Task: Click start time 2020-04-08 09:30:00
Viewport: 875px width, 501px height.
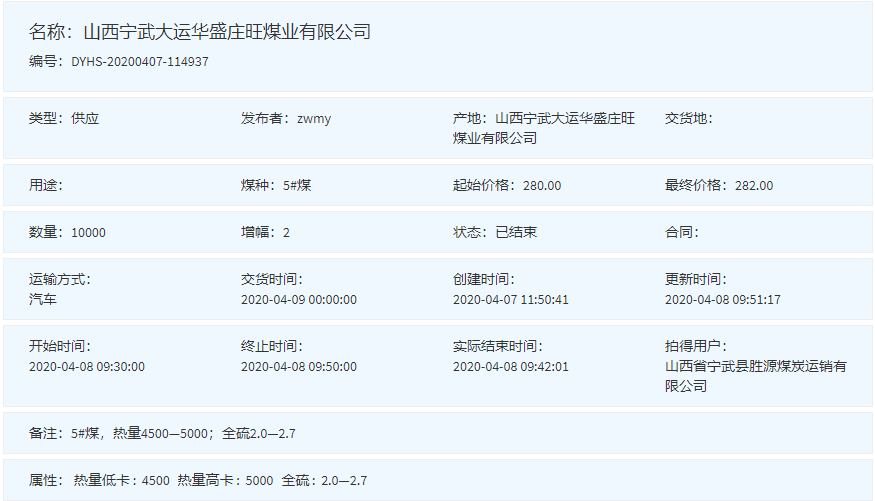Action: [x=86, y=367]
